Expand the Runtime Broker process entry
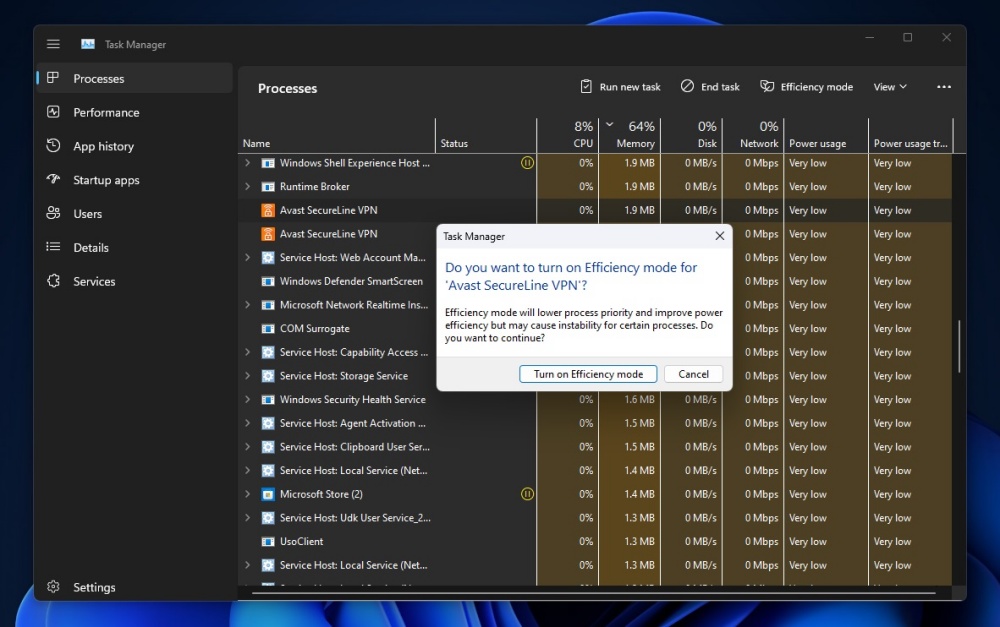This screenshot has width=1000, height=627. click(248, 186)
